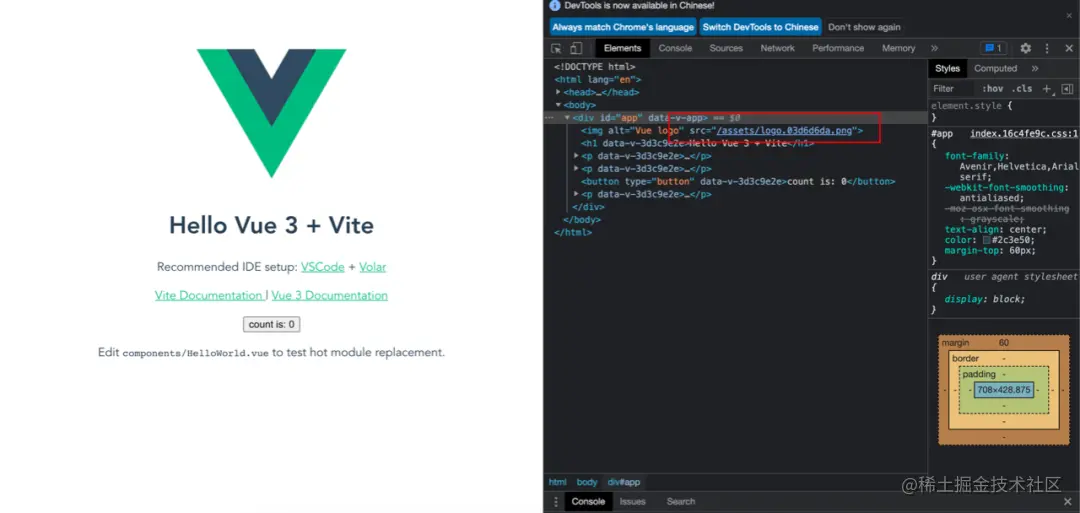The height and width of the screenshot is (513, 1080).
Task: Click the count is: 0 page button
Action: tap(271, 324)
